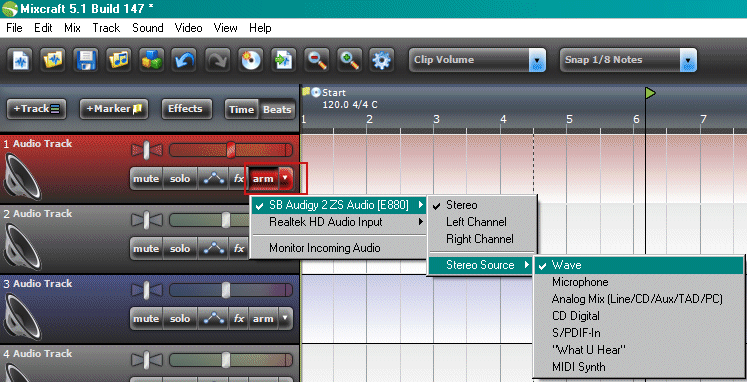Click the grayed redo arrow icon
747x382 pixels.
click(x=217, y=60)
